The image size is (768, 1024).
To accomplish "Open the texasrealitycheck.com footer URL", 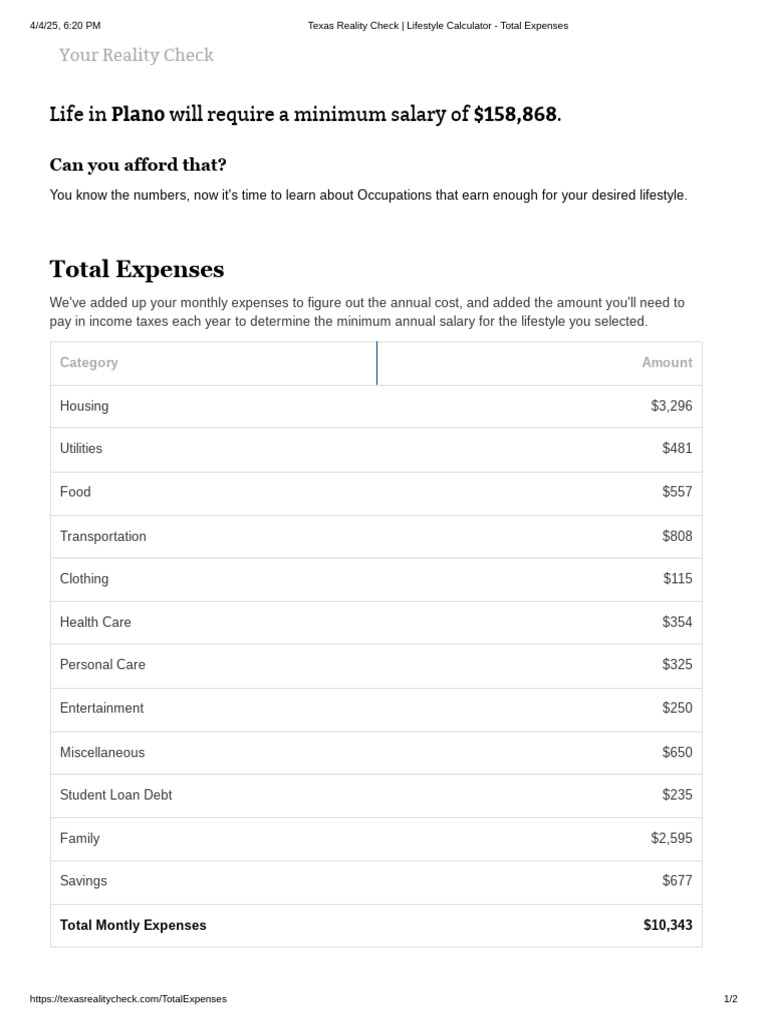I will click(x=128, y=999).
